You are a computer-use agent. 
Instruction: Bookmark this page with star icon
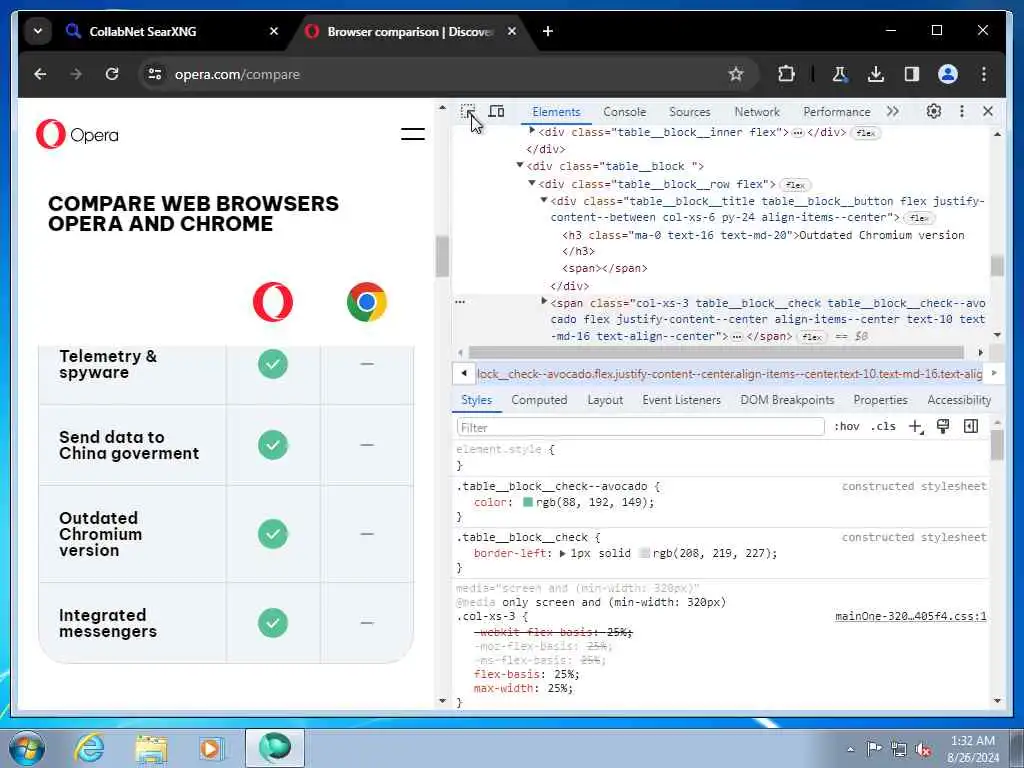(736, 74)
